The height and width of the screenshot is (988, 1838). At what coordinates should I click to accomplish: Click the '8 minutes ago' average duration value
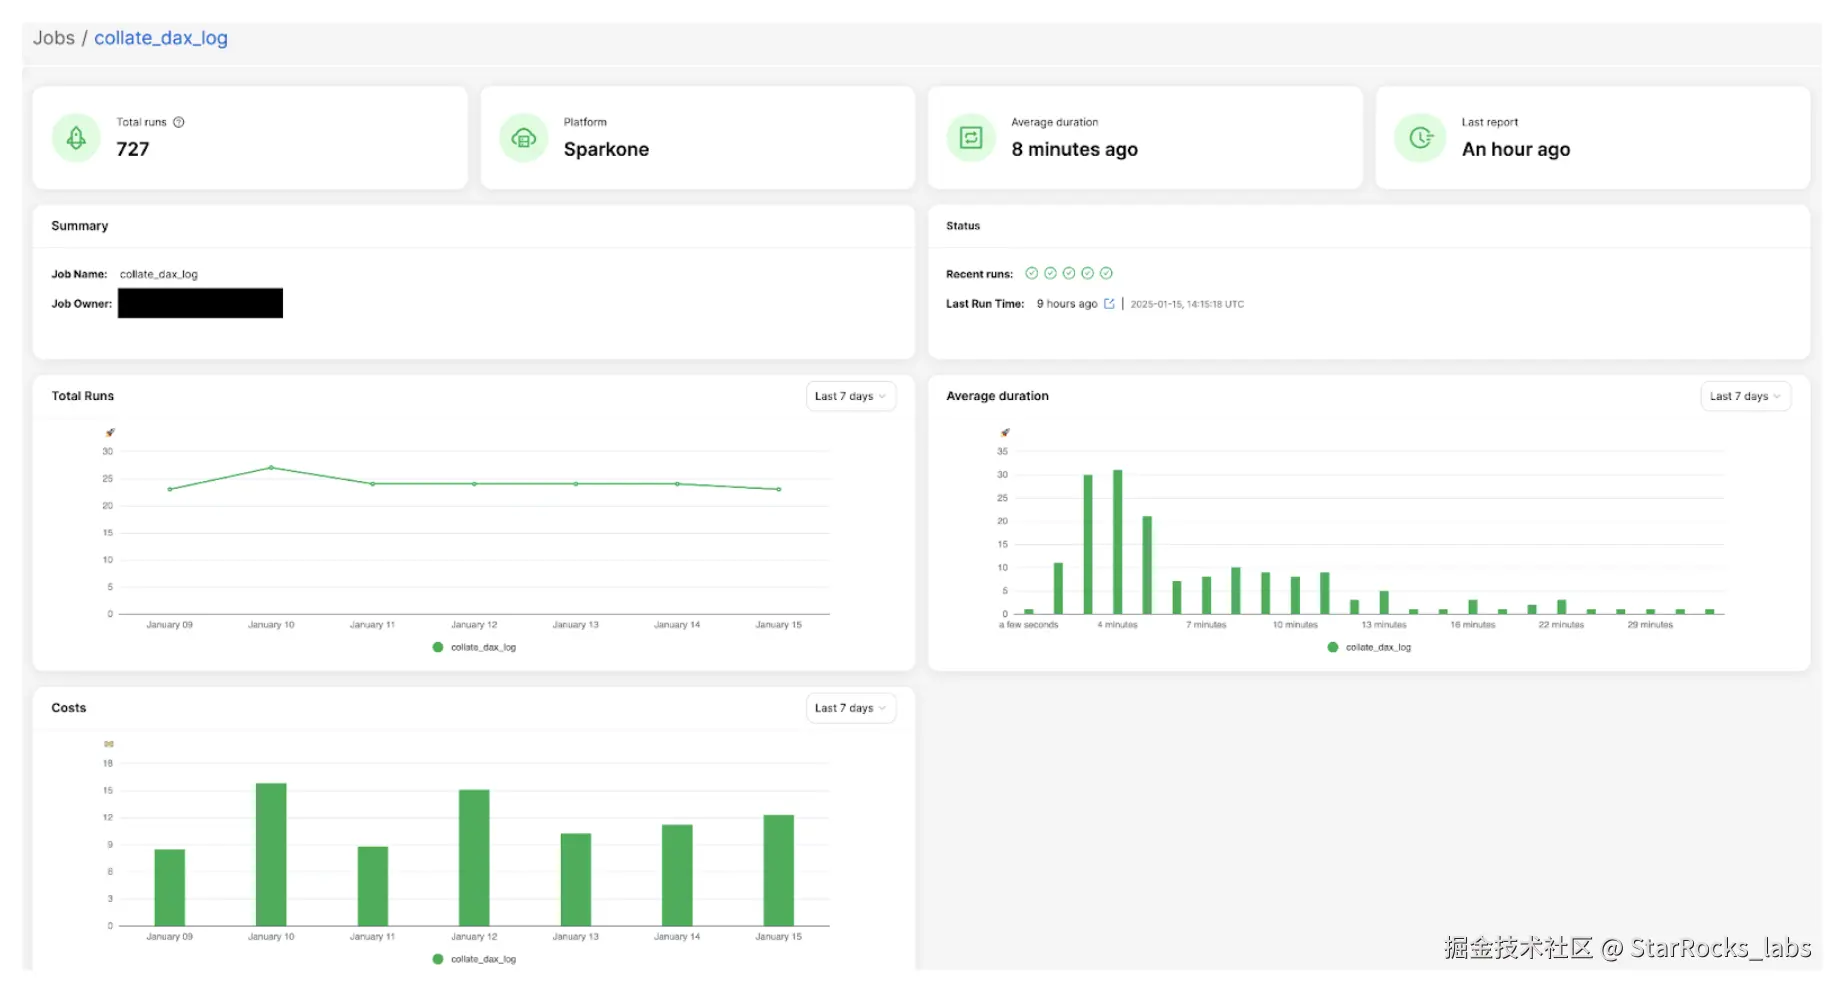(x=1074, y=149)
